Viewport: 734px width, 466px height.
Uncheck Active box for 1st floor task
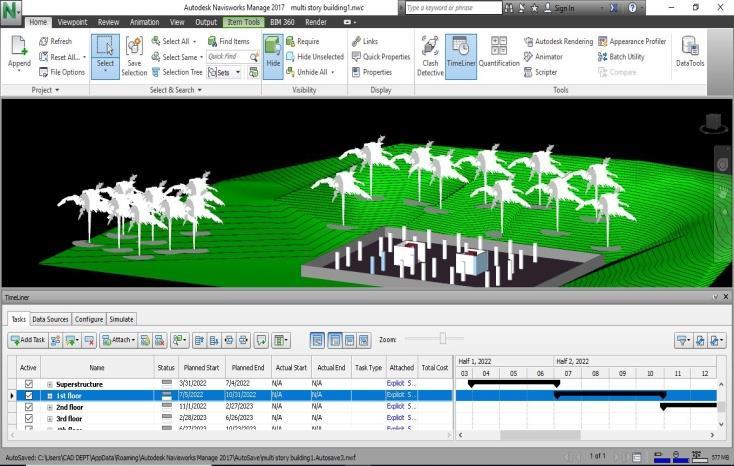coord(29,395)
